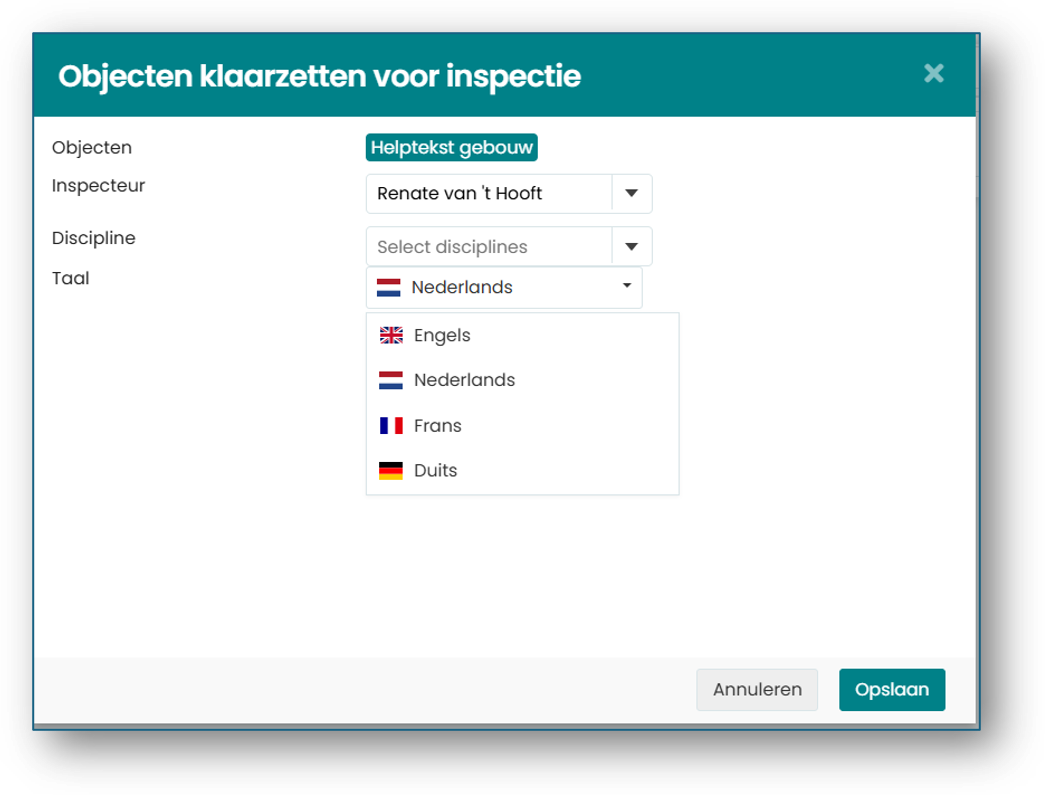Choose Frans from the language list

522,425
